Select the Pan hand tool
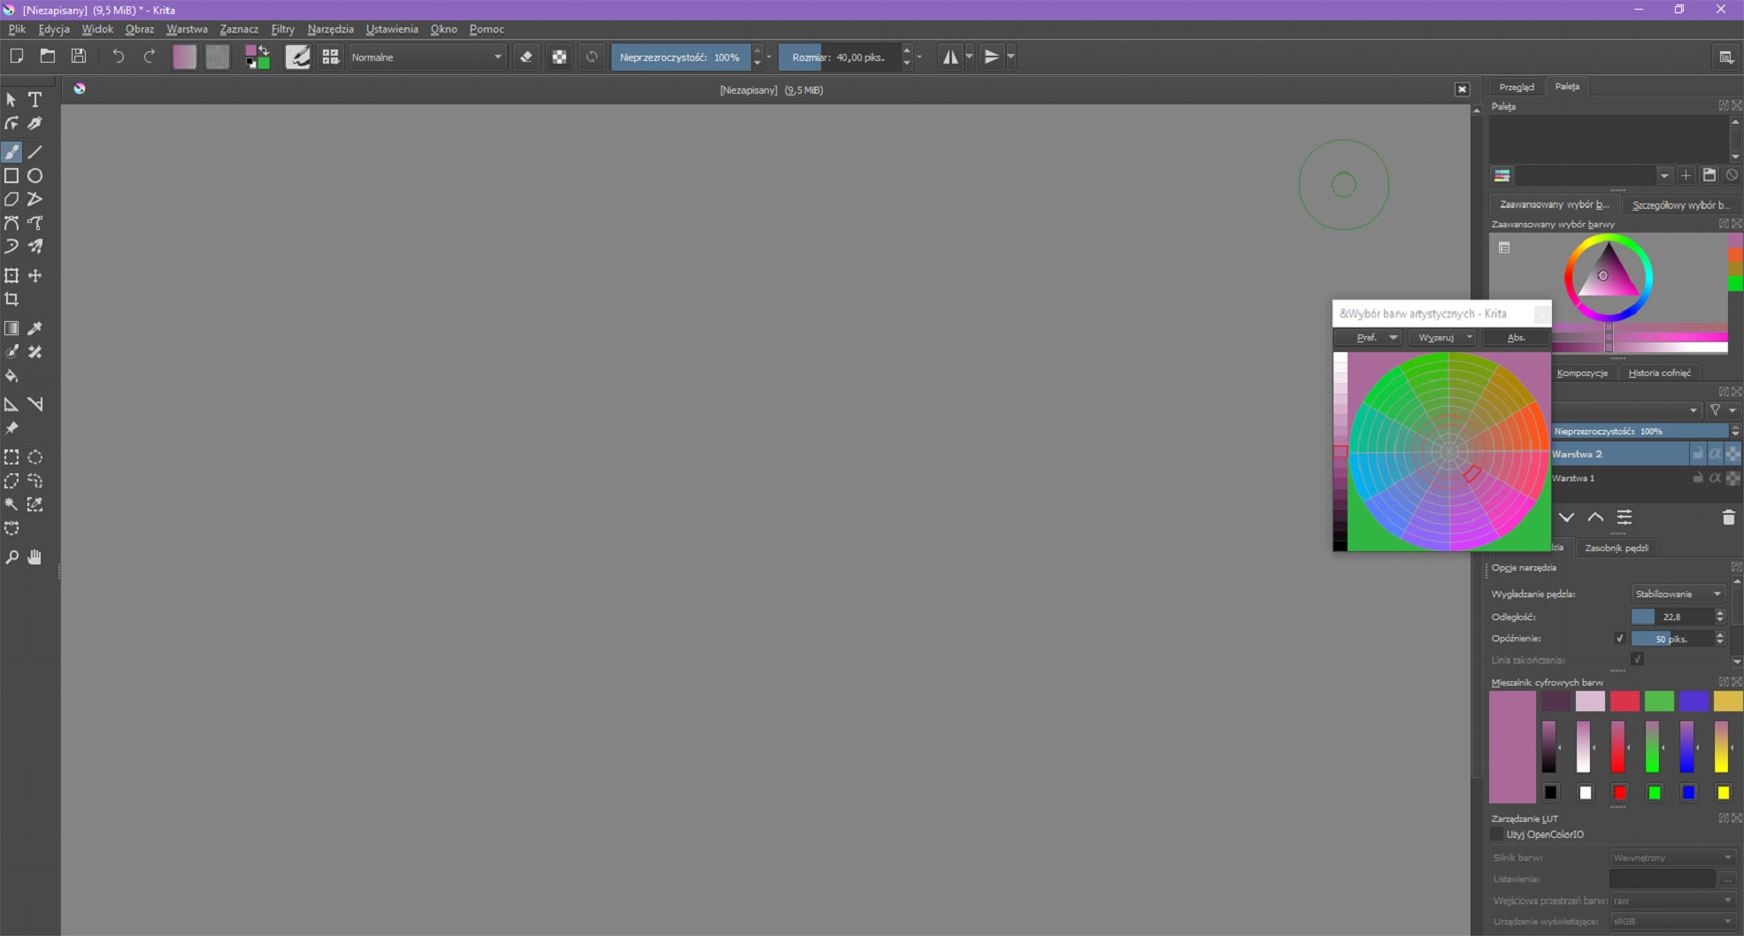Viewport: 1744px width, 936px height. pos(35,557)
